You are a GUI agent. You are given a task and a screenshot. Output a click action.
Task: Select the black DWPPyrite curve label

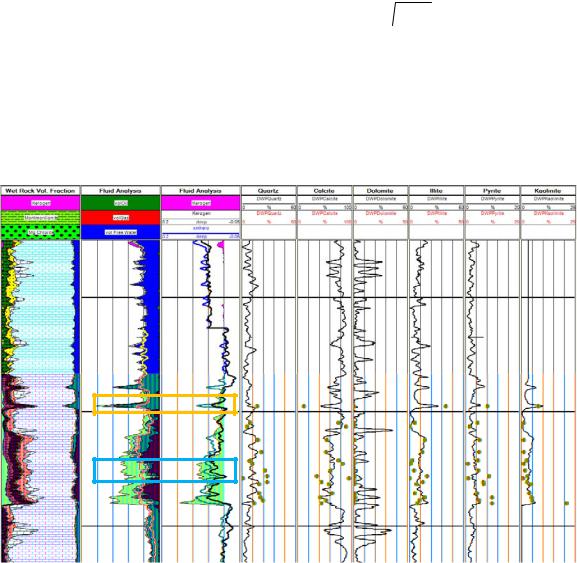pyautogui.click(x=492, y=199)
